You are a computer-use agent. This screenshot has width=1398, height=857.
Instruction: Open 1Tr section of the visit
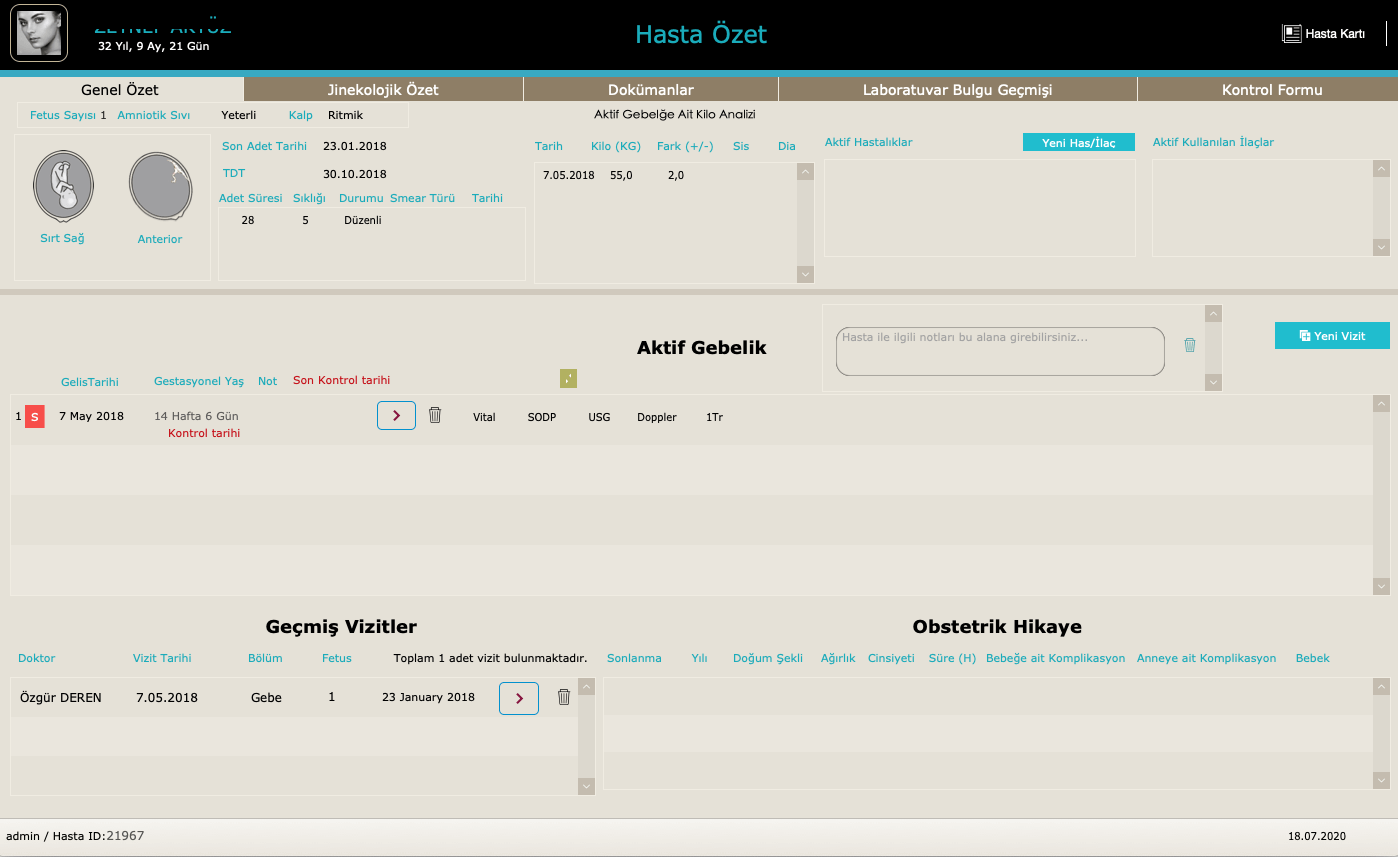point(714,417)
